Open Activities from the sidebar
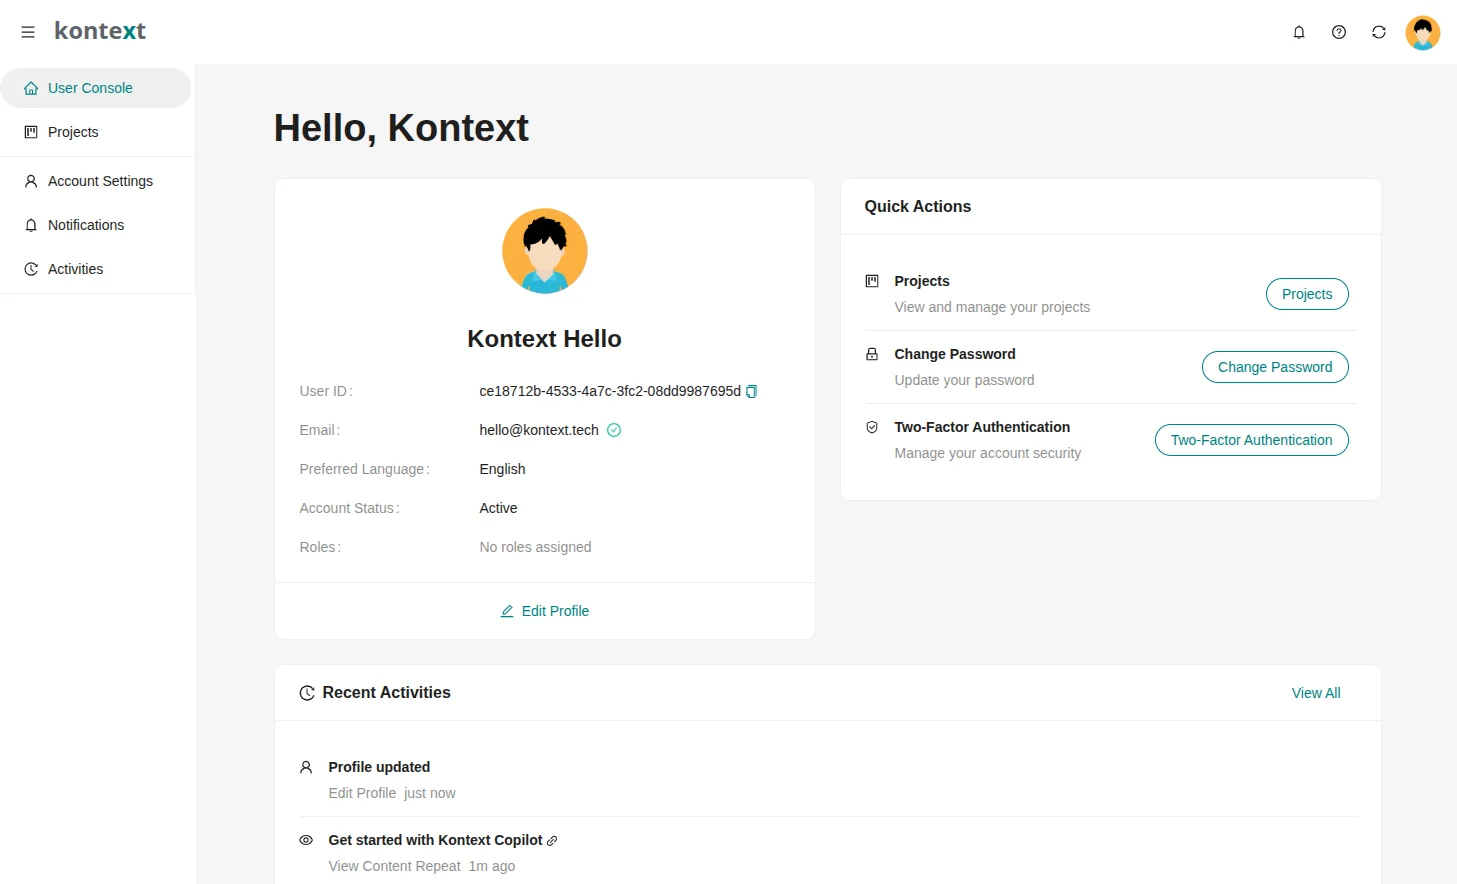1457x884 pixels. coord(75,269)
